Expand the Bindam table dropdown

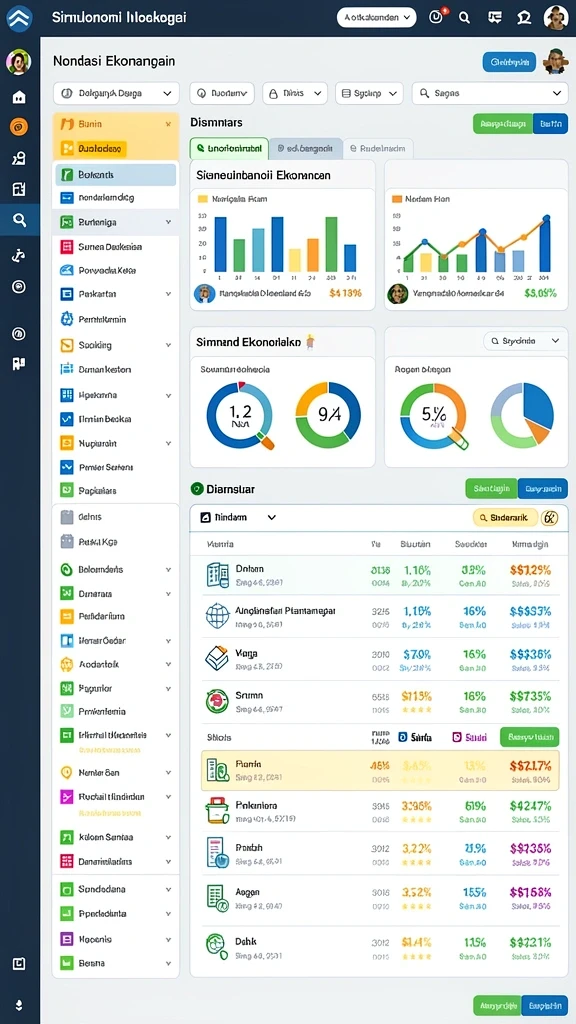click(272, 517)
